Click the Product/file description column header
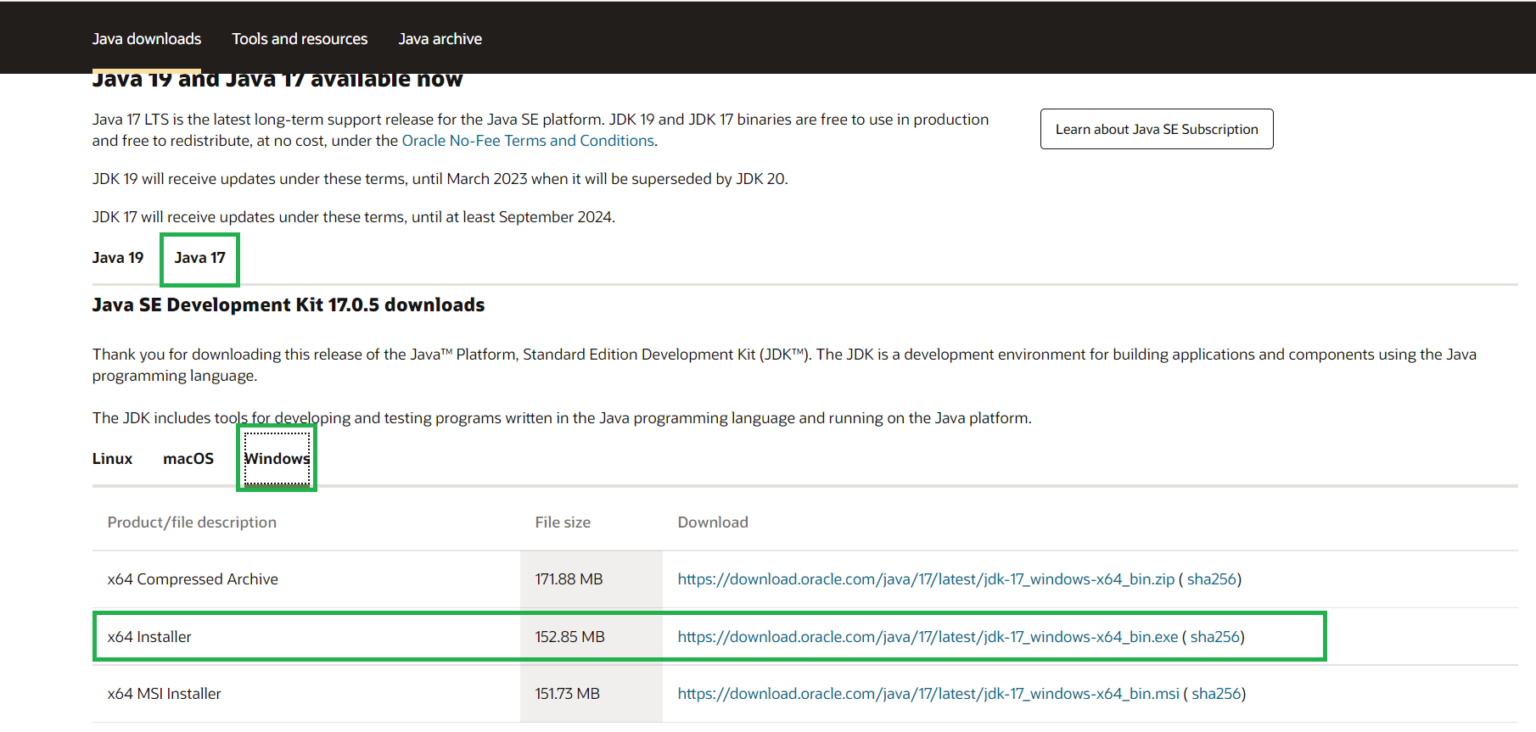 (x=192, y=522)
